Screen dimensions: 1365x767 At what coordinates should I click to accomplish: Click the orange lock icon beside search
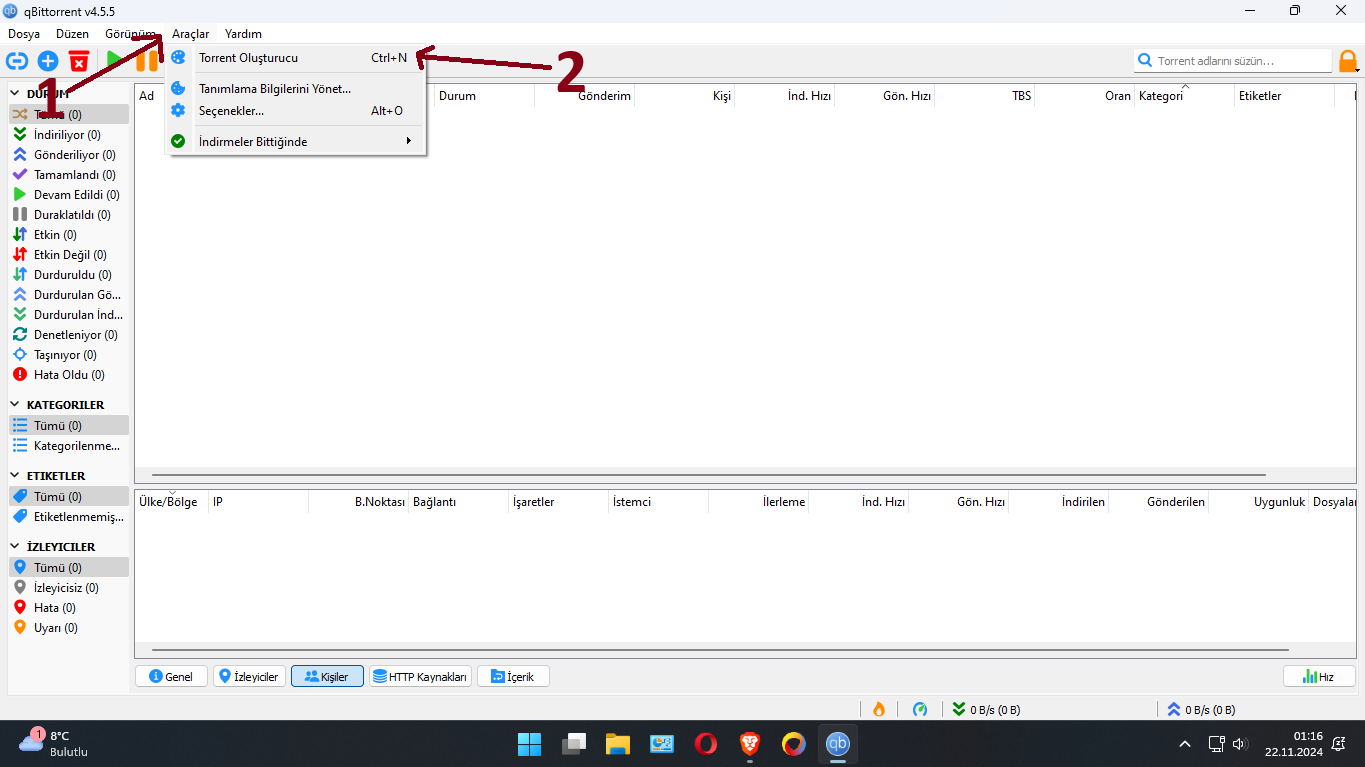(1348, 61)
